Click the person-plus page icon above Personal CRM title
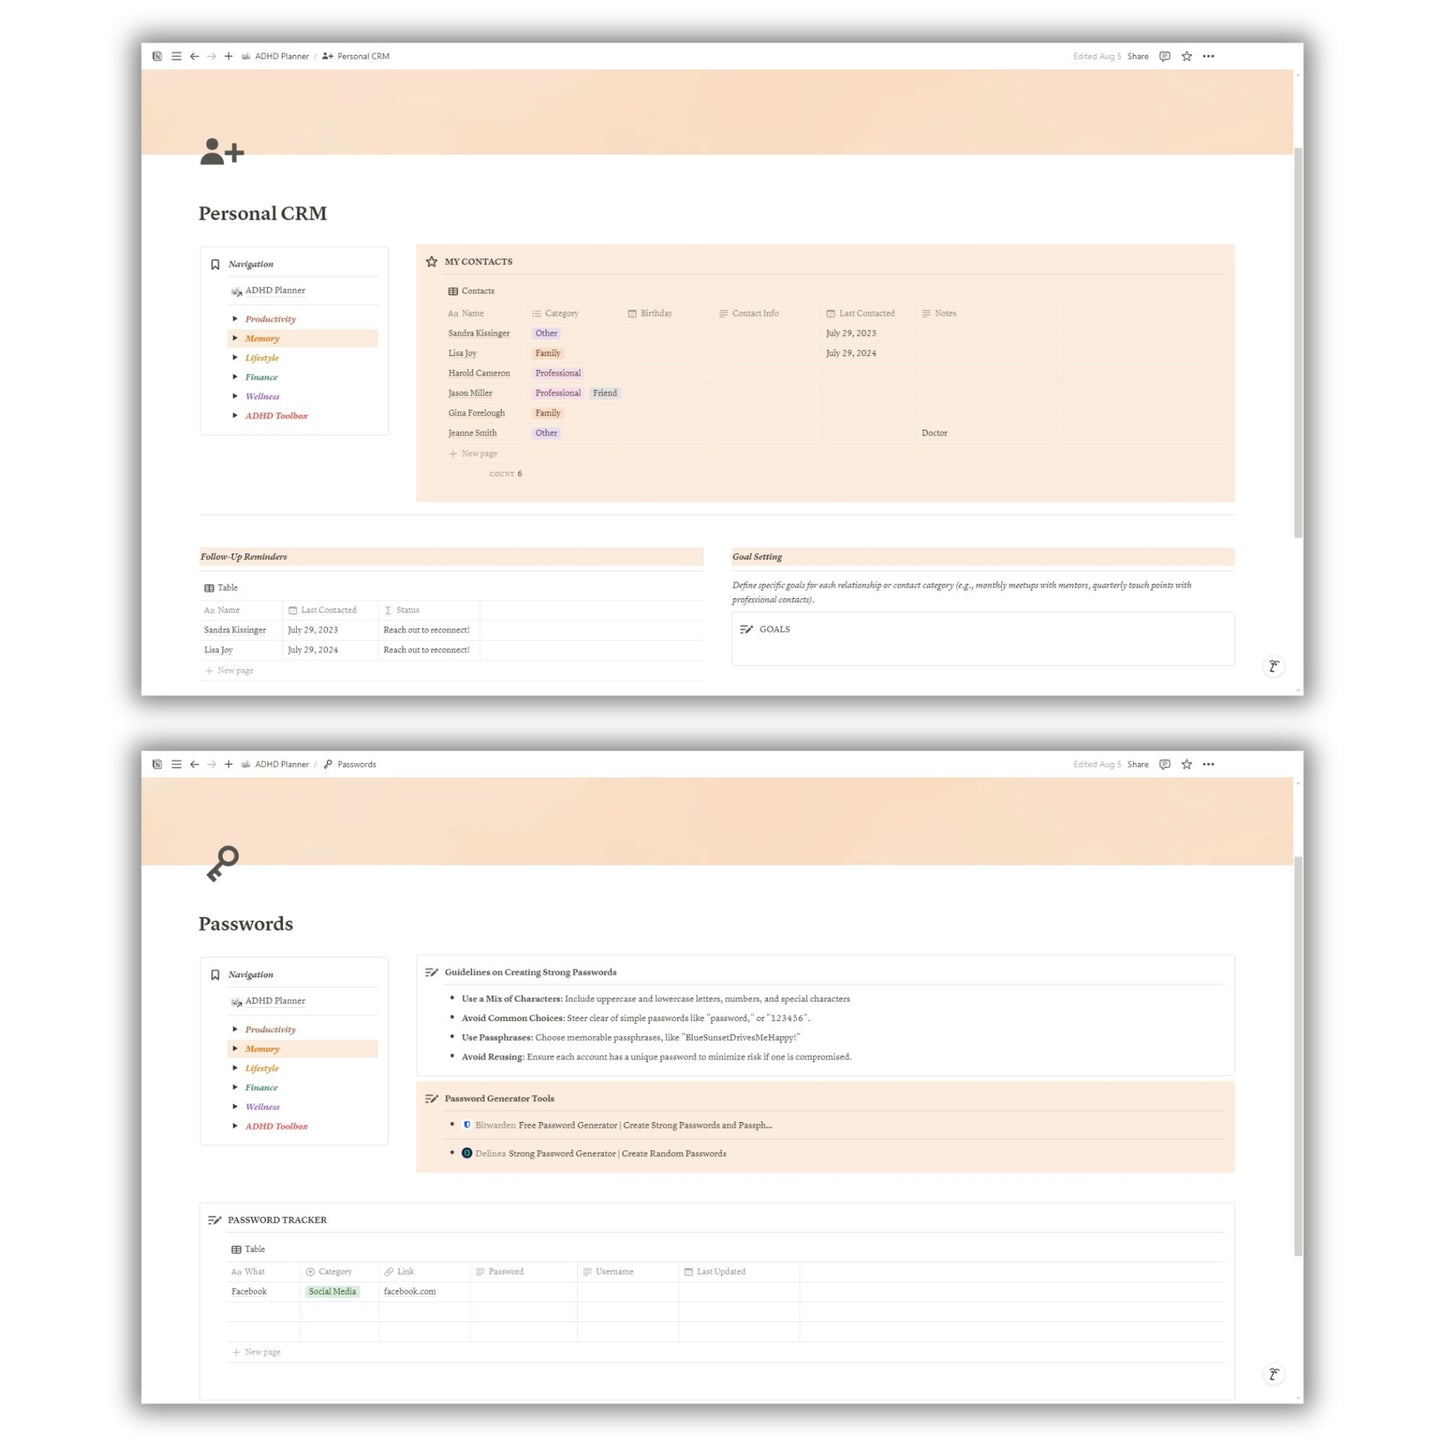 [222, 152]
